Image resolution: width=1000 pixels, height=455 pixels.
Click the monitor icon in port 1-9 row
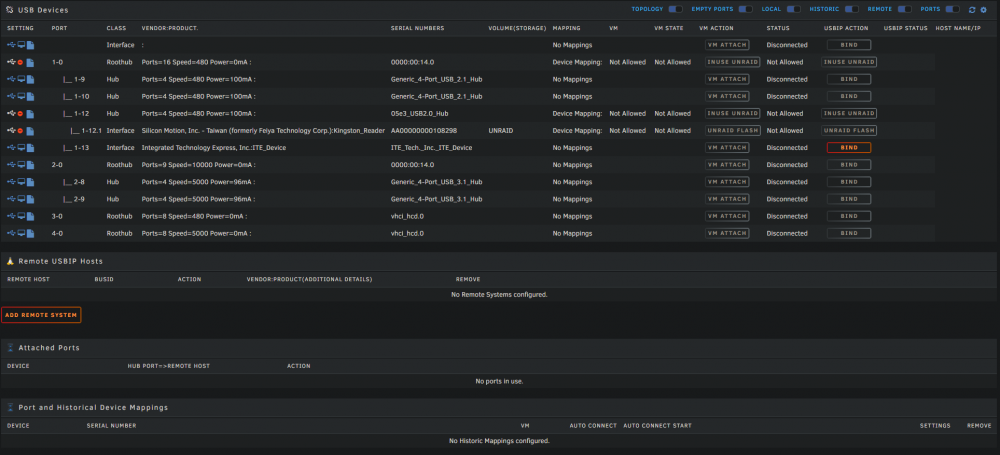[x=21, y=79]
